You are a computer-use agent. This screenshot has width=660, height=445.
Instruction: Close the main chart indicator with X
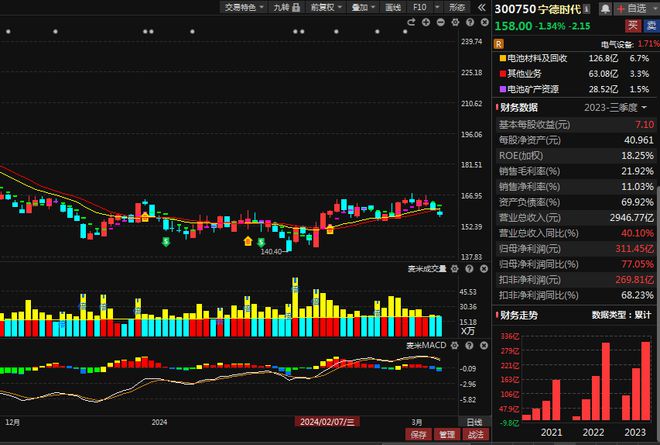coord(484,22)
